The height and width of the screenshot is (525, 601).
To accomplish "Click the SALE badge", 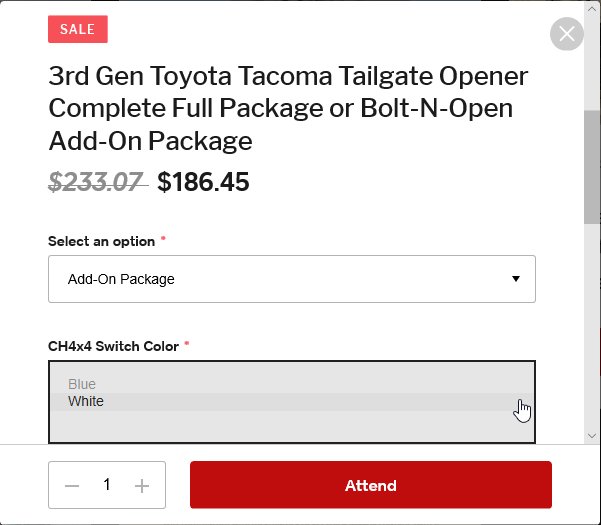I will point(78,29).
